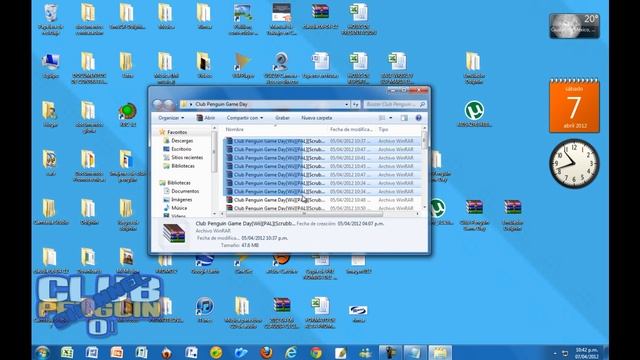Image resolution: width=640 pixels, height=360 pixels.
Task: Open Escritorio in the navigation pane
Action: click(x=181, y=149)
